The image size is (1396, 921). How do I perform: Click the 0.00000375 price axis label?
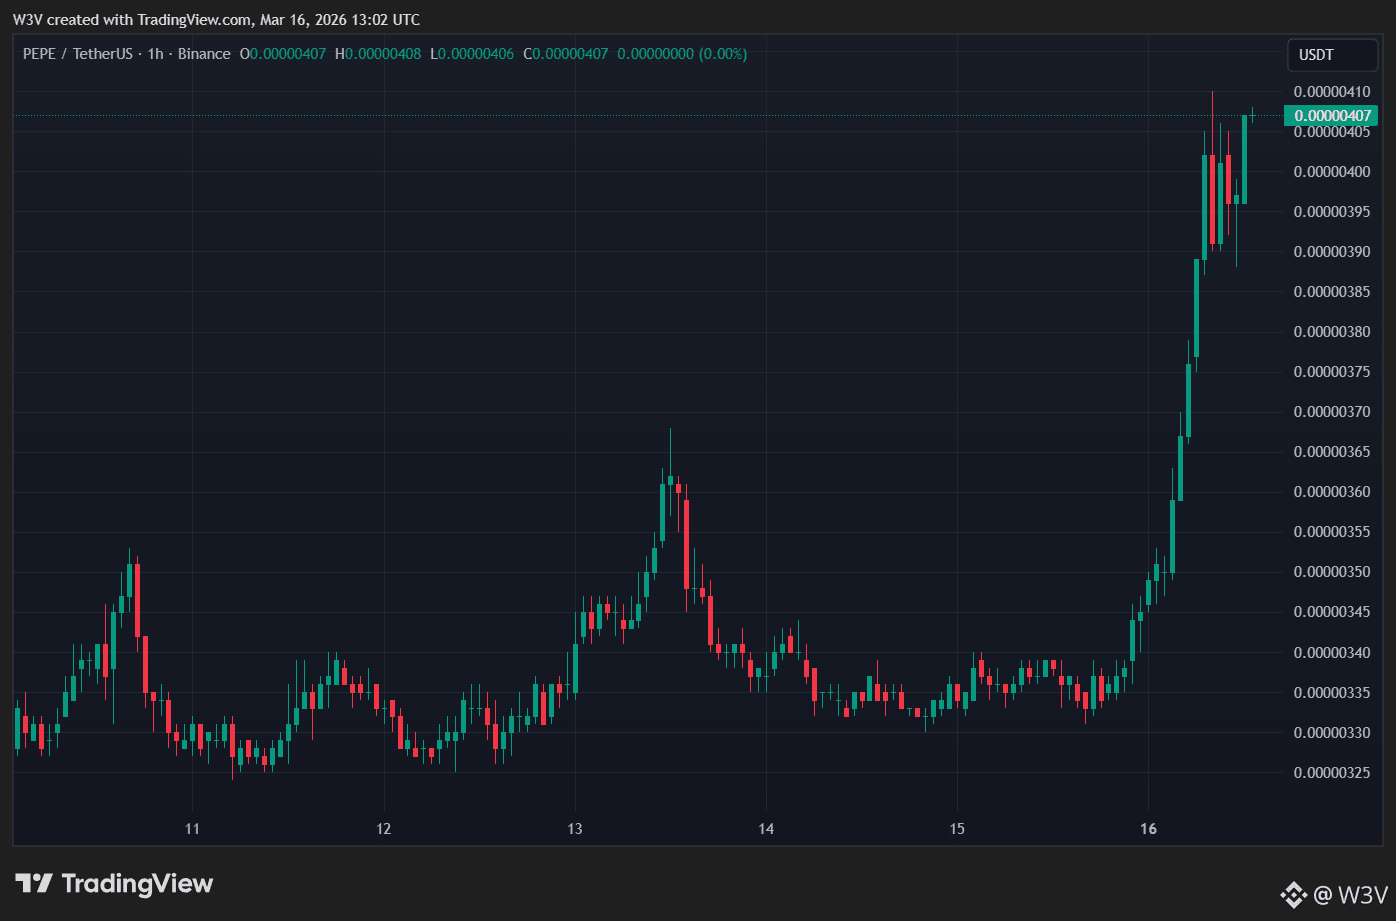(1332, 371)
